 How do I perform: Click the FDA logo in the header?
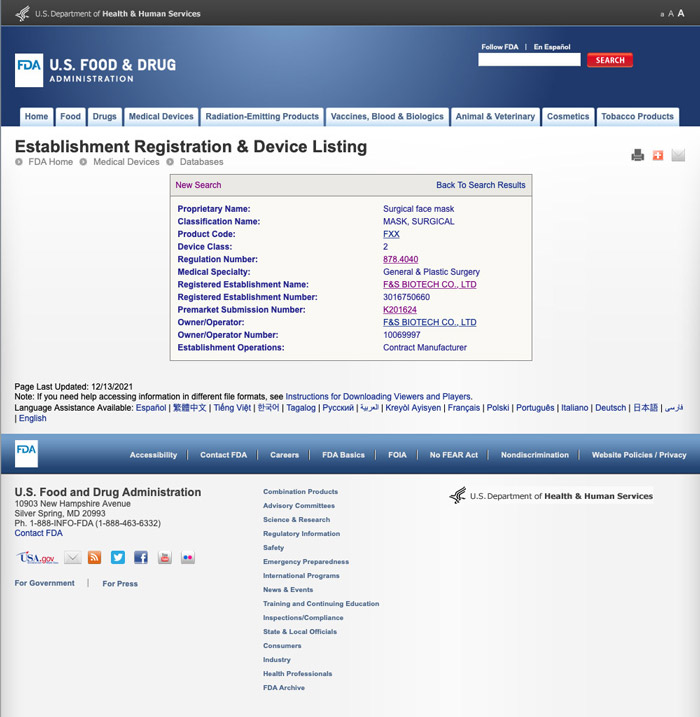[x=29, y=70]
